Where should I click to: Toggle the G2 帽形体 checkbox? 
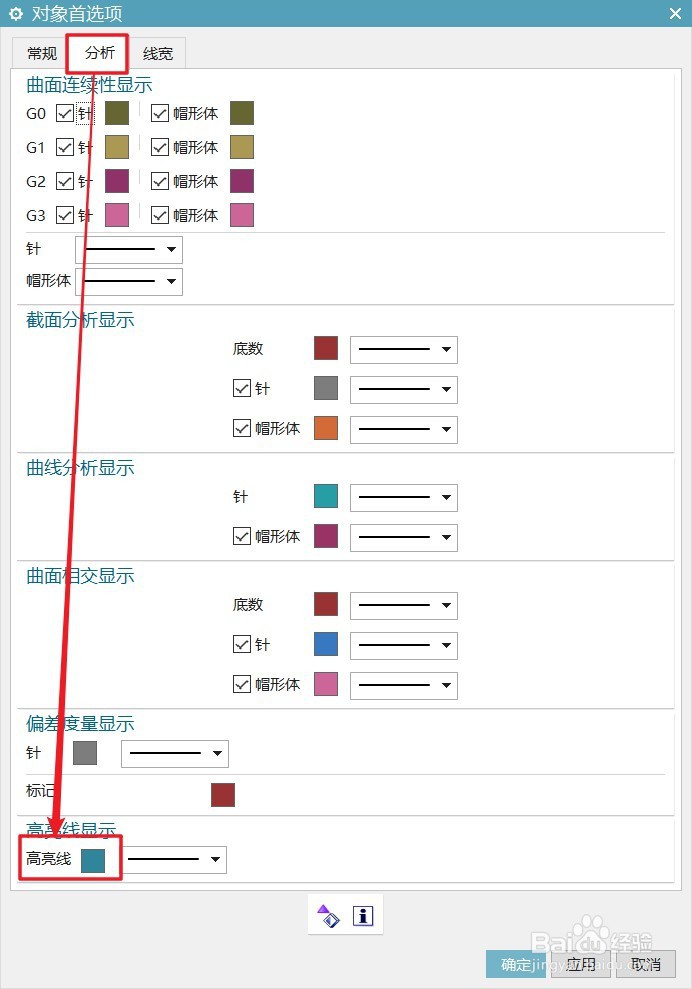coord(160,182)
